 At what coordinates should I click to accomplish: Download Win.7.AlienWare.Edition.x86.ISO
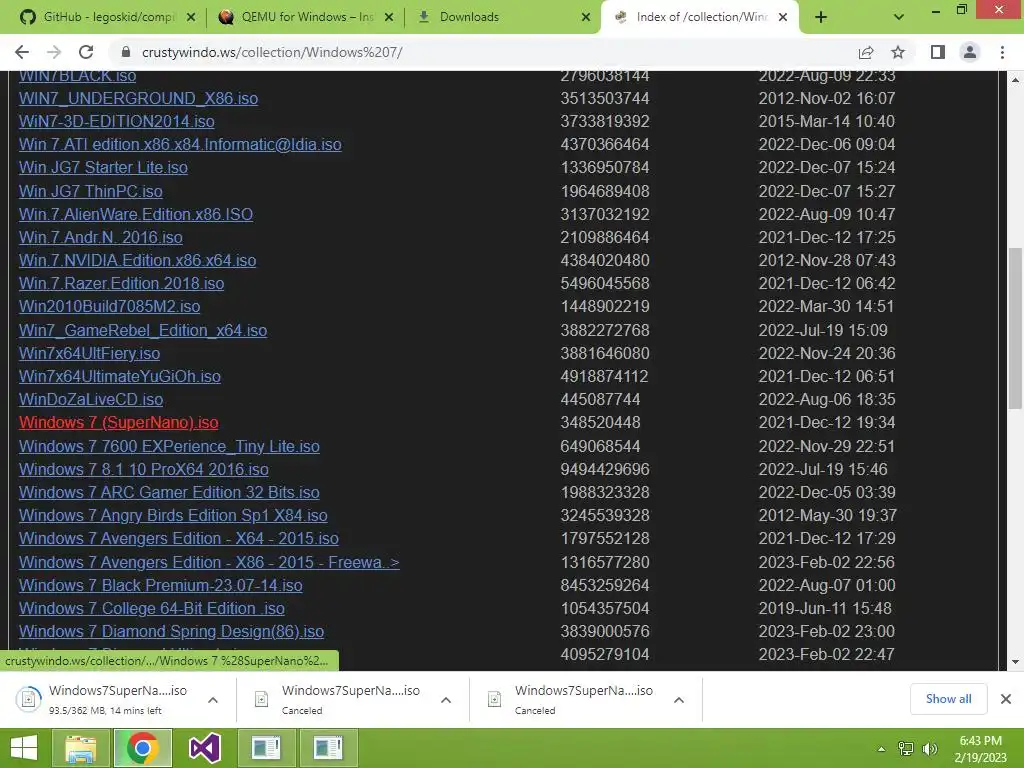tap(136, 214)
